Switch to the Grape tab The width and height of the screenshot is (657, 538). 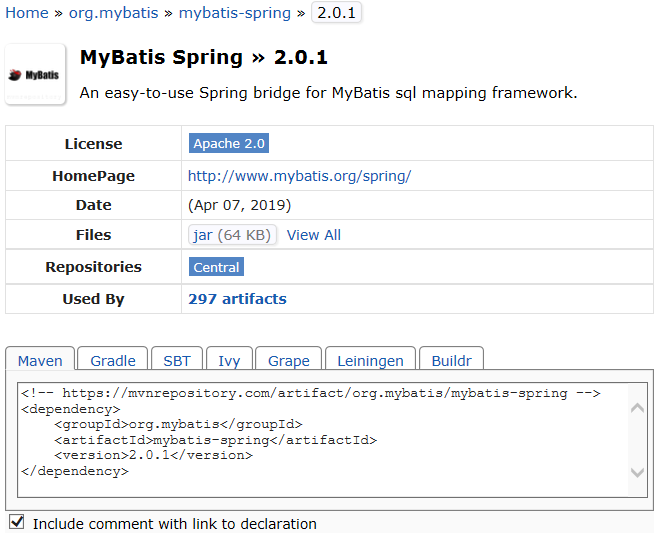point(289,360)
